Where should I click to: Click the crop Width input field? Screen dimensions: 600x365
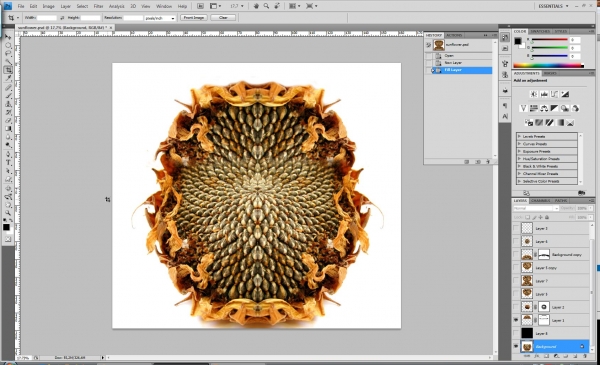pos(46,18)
